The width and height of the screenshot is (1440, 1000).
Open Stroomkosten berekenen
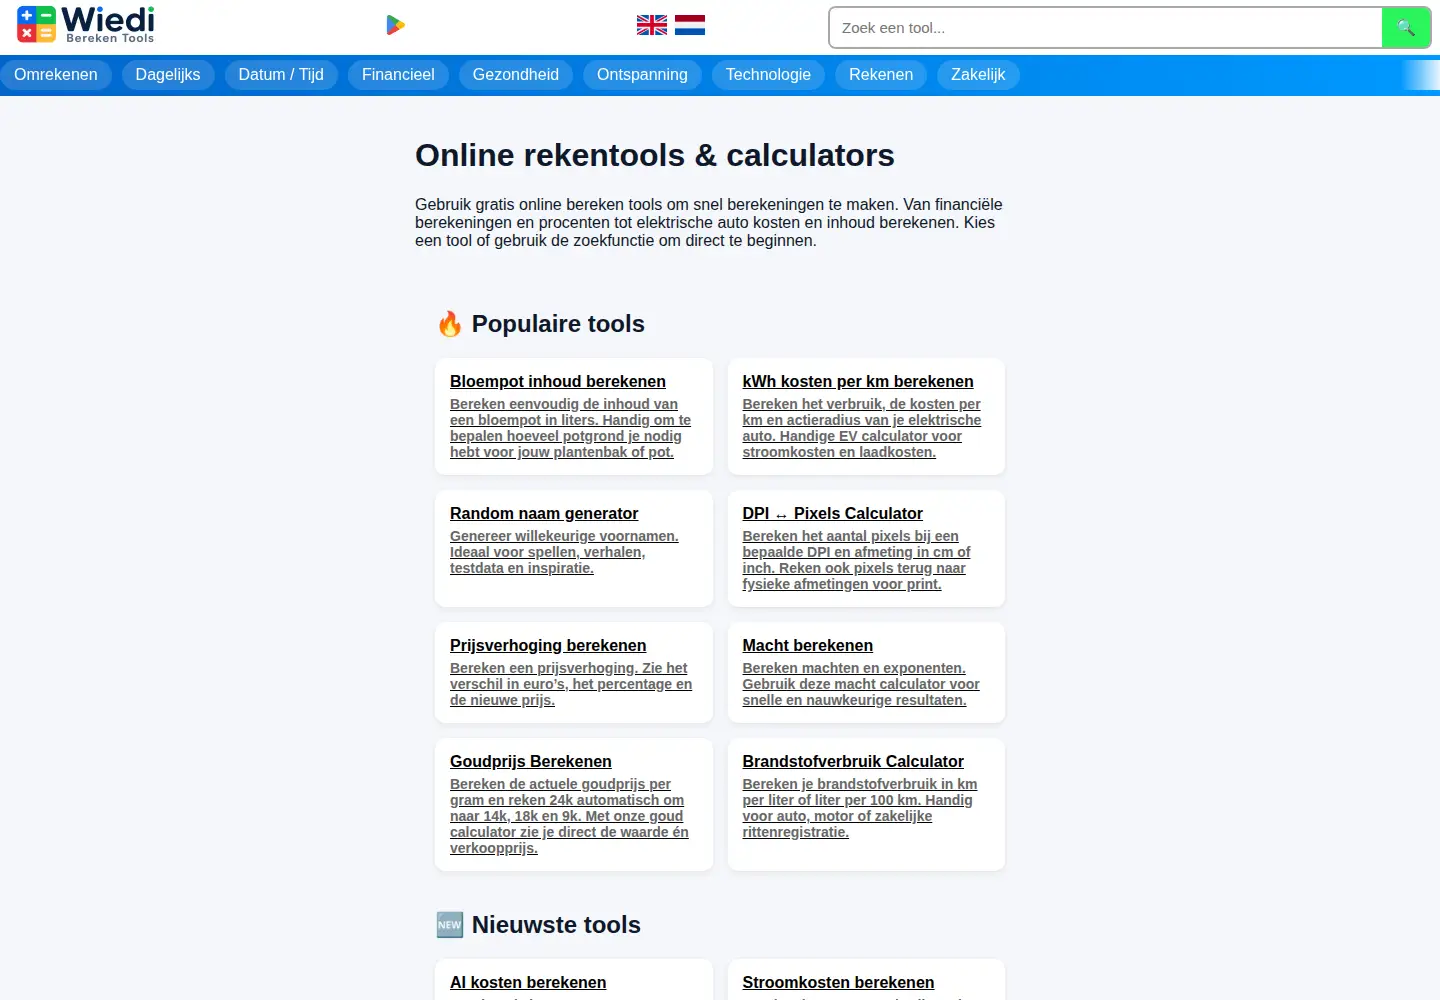point(838,983)
